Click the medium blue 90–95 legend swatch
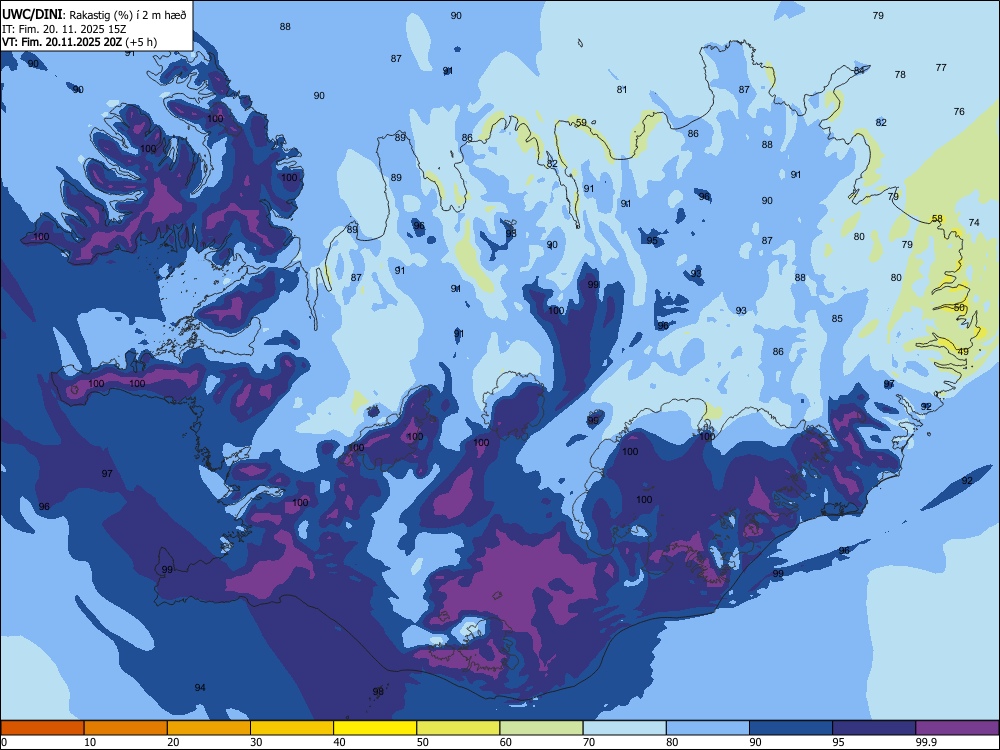Image resolution: width=1000 pixels, height=750 pixels. pyautogui.click(x=791, y=728)
